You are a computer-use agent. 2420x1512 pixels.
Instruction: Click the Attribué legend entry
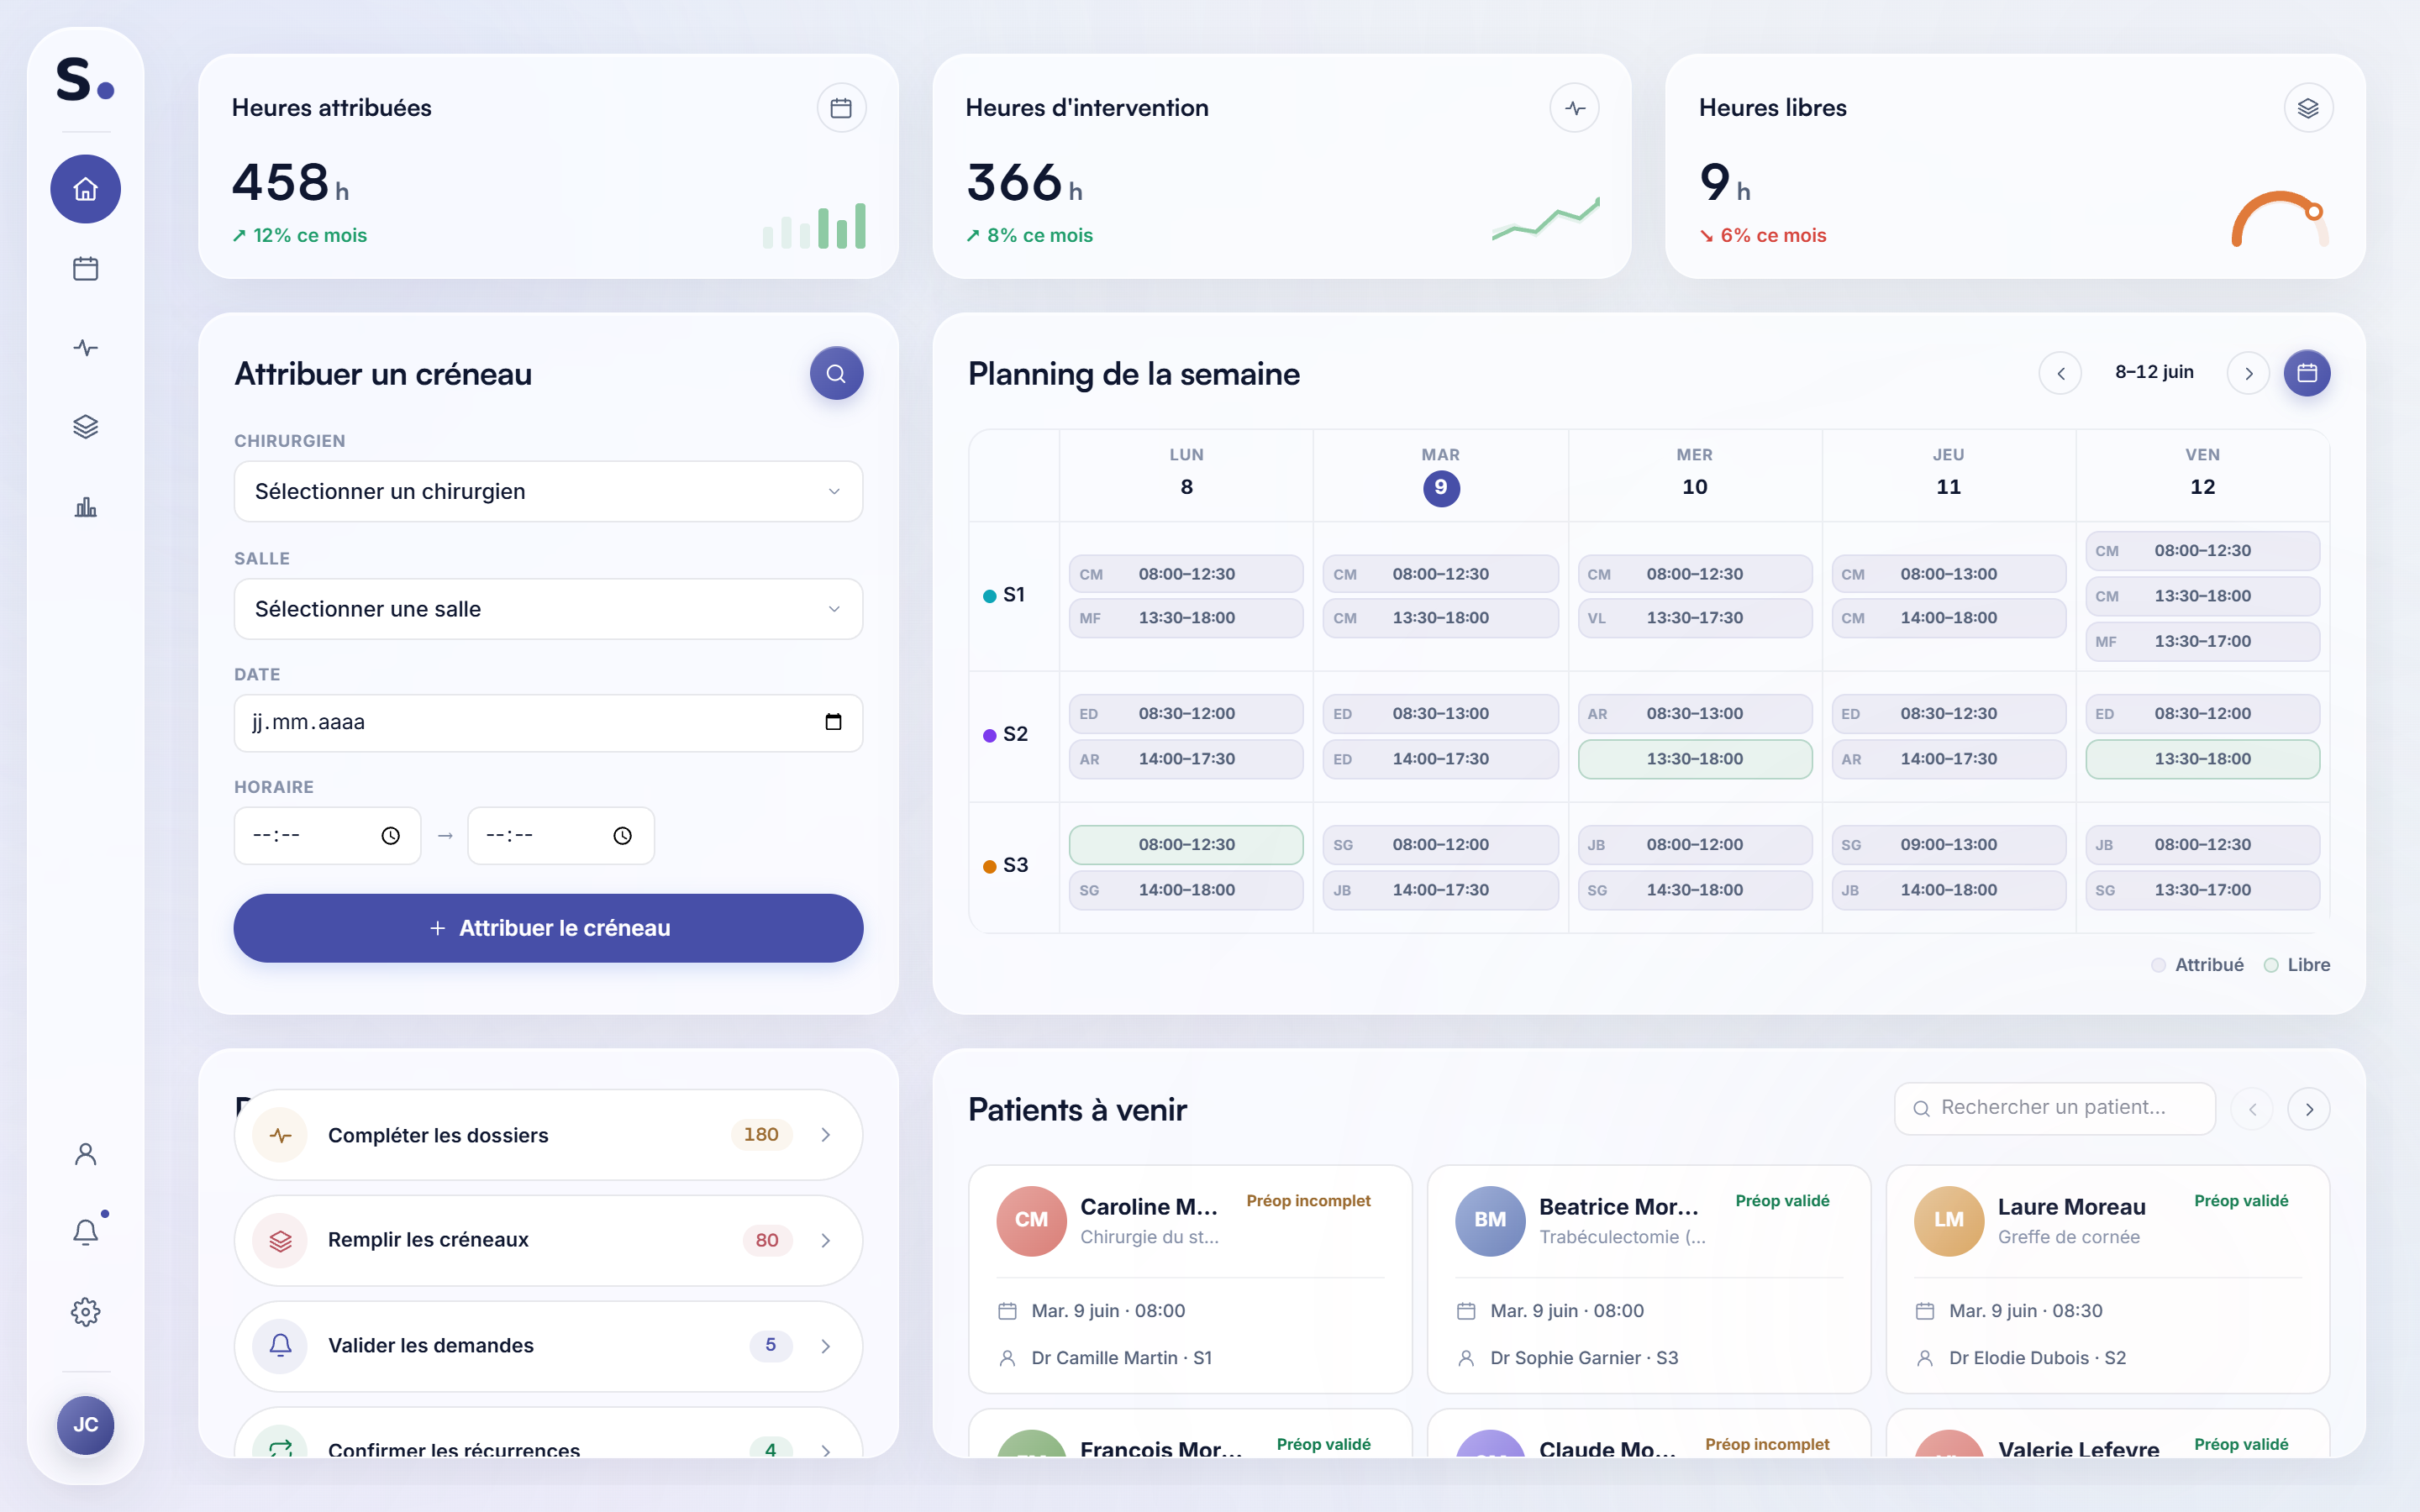[x=2198, y=965]
